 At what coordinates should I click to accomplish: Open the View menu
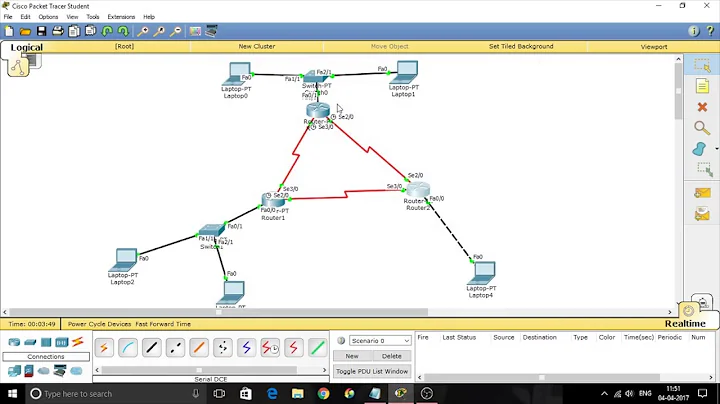coord(73,17)
